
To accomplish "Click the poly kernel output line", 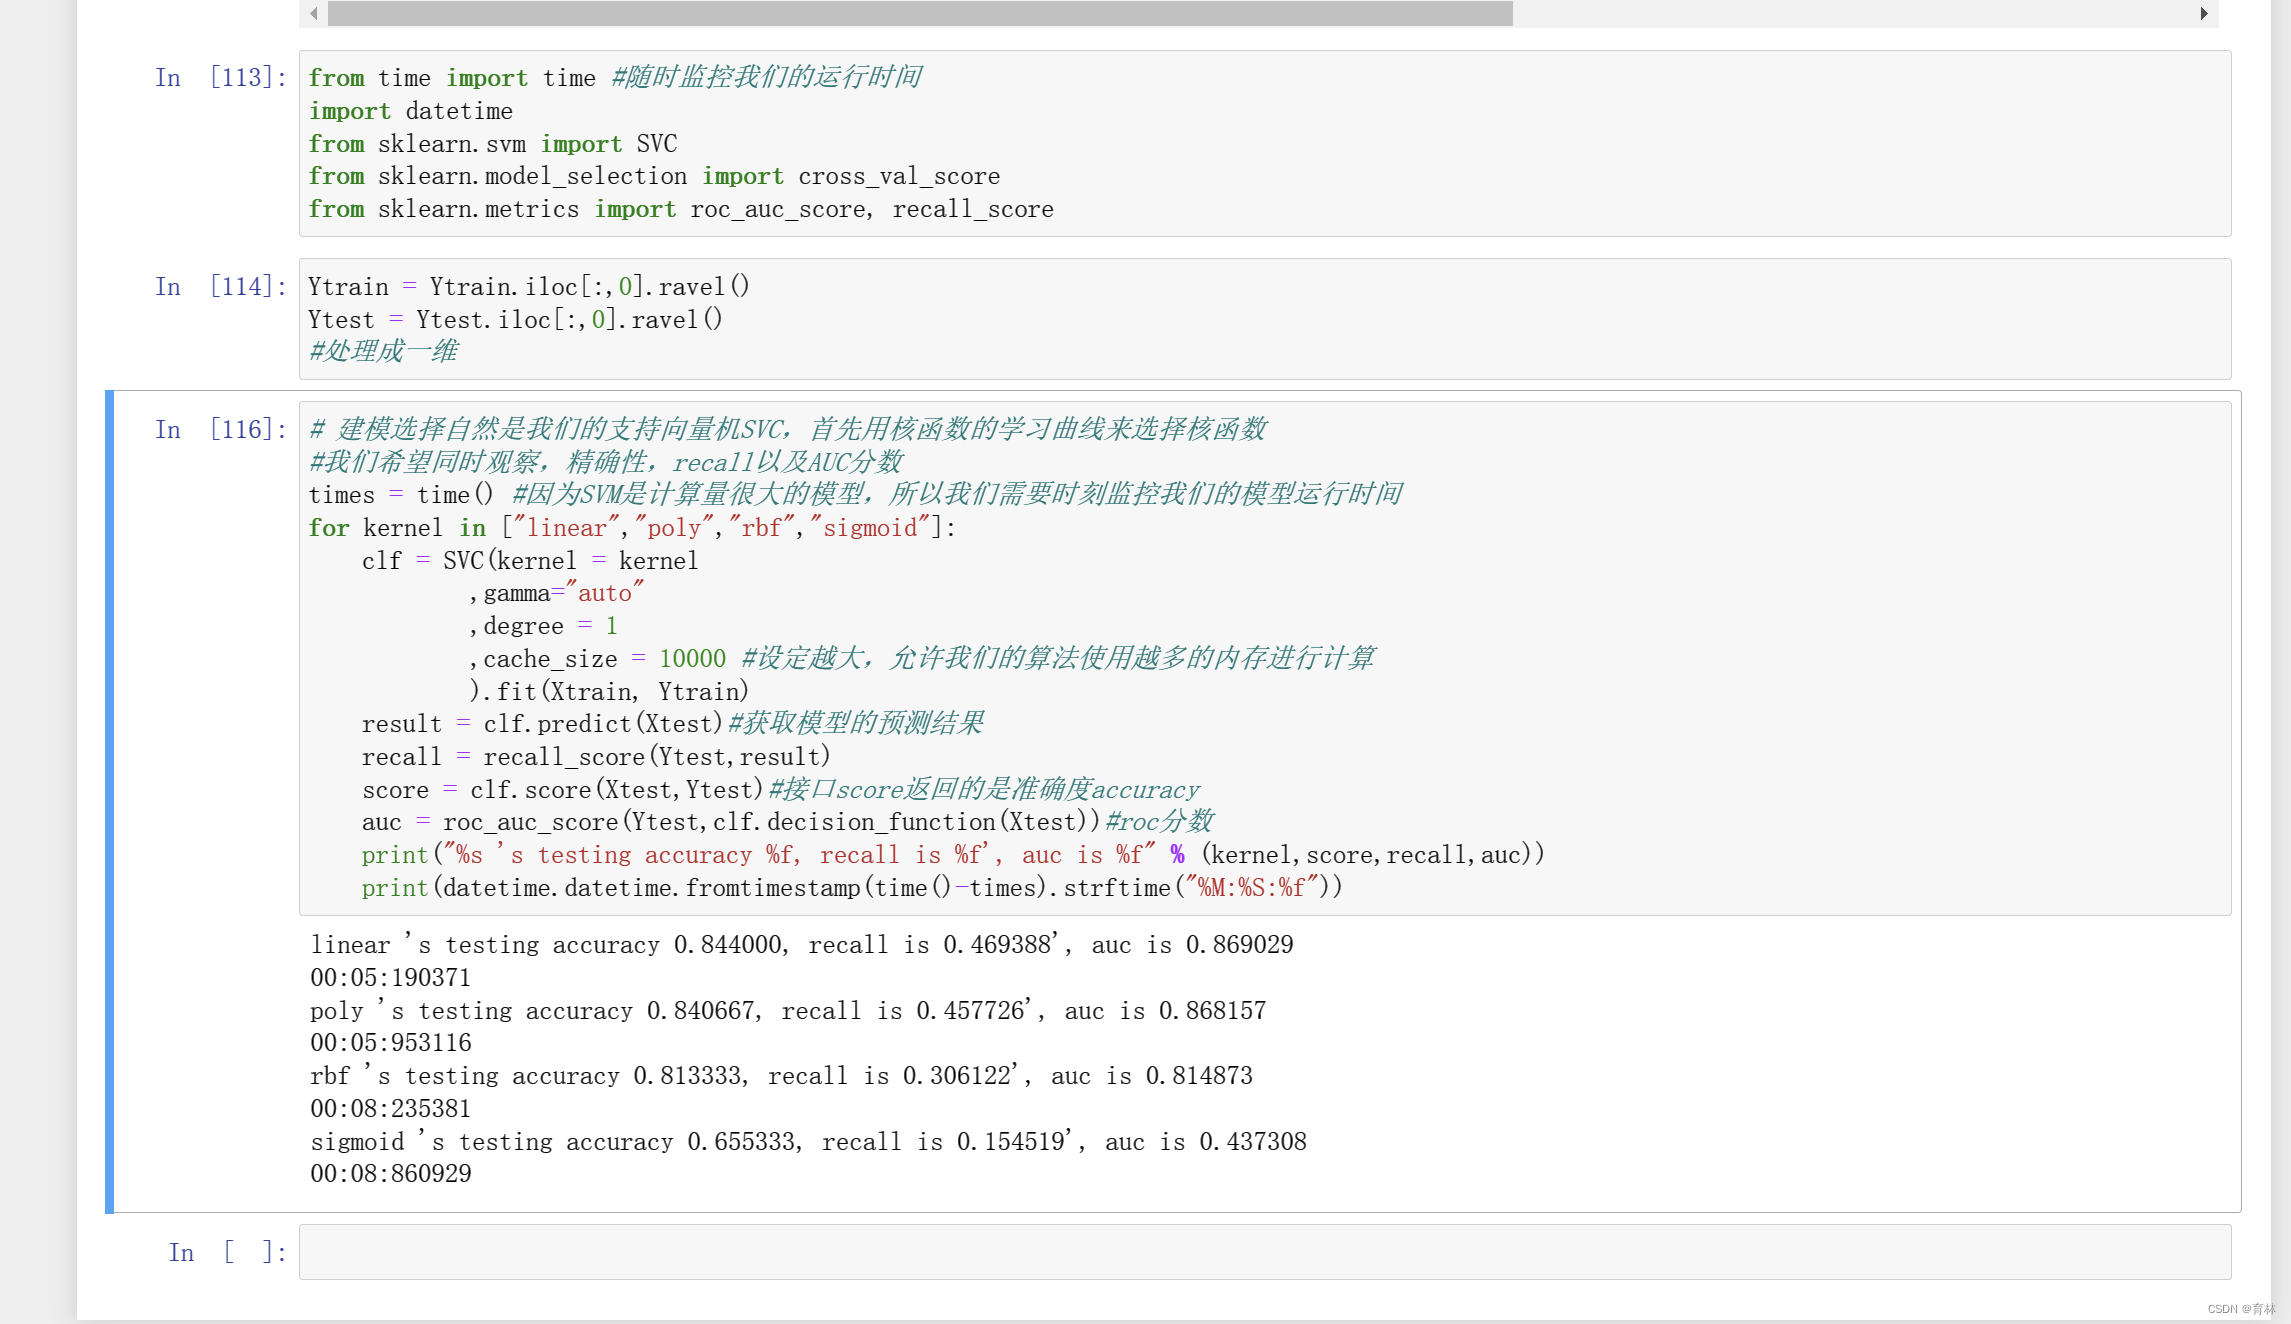I will (x=789, y=1011).
